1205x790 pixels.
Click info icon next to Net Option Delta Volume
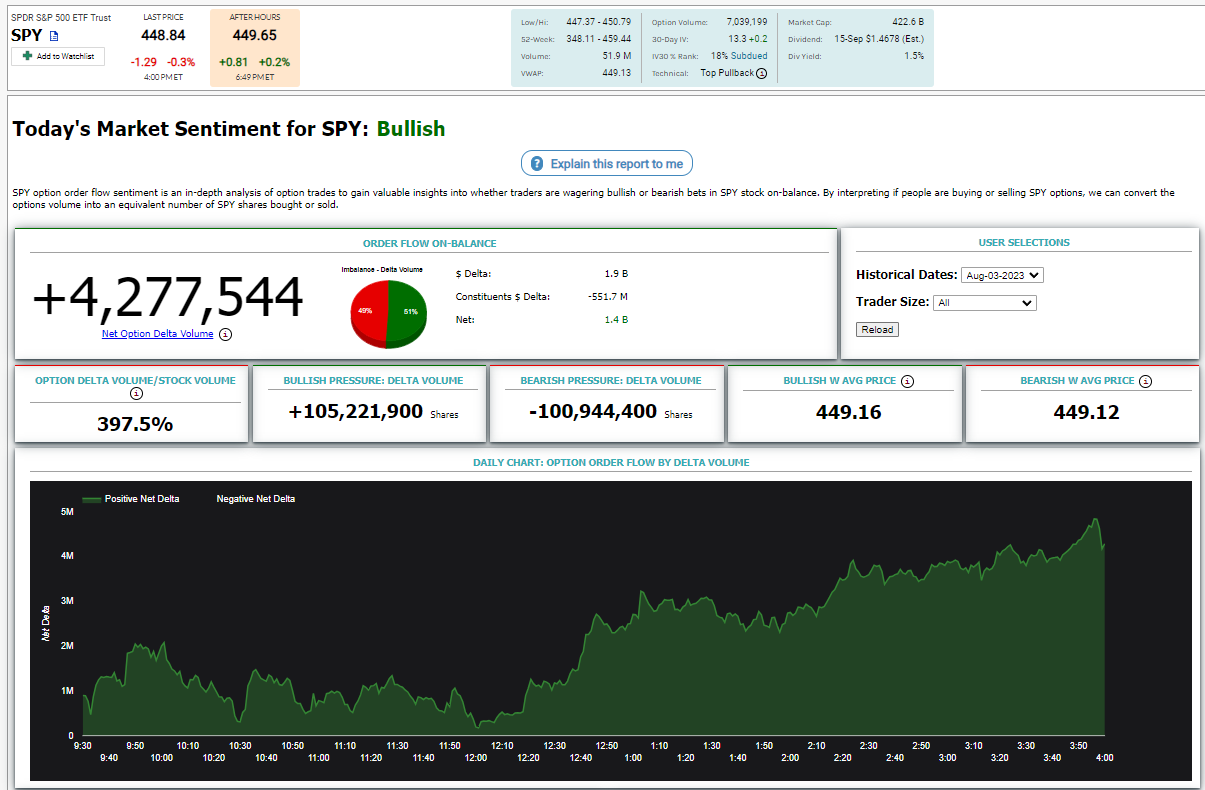(225, 334)
